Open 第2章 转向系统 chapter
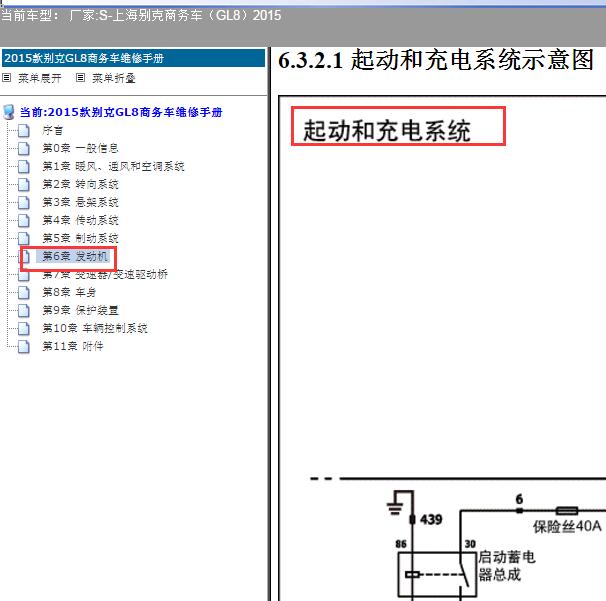The image size is (606, 601). (80, 184)
